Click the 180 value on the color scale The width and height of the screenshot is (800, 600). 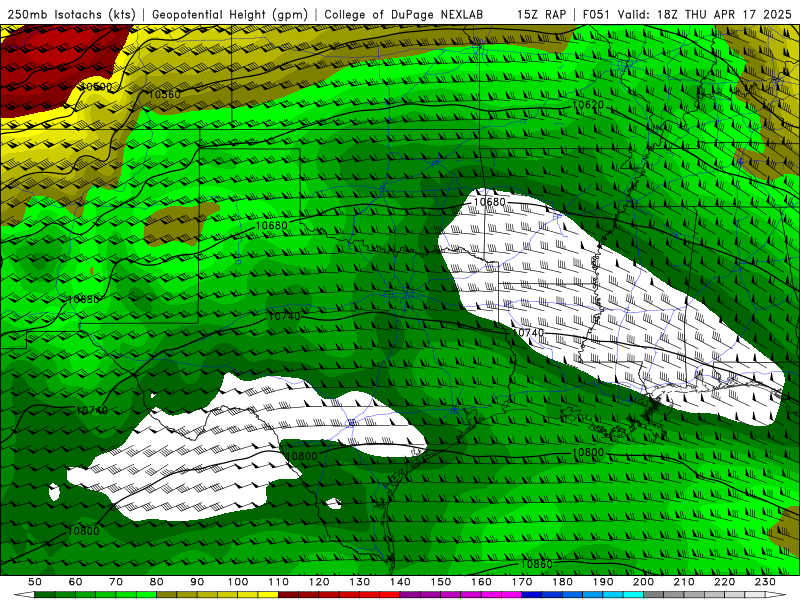click(562, 582)
